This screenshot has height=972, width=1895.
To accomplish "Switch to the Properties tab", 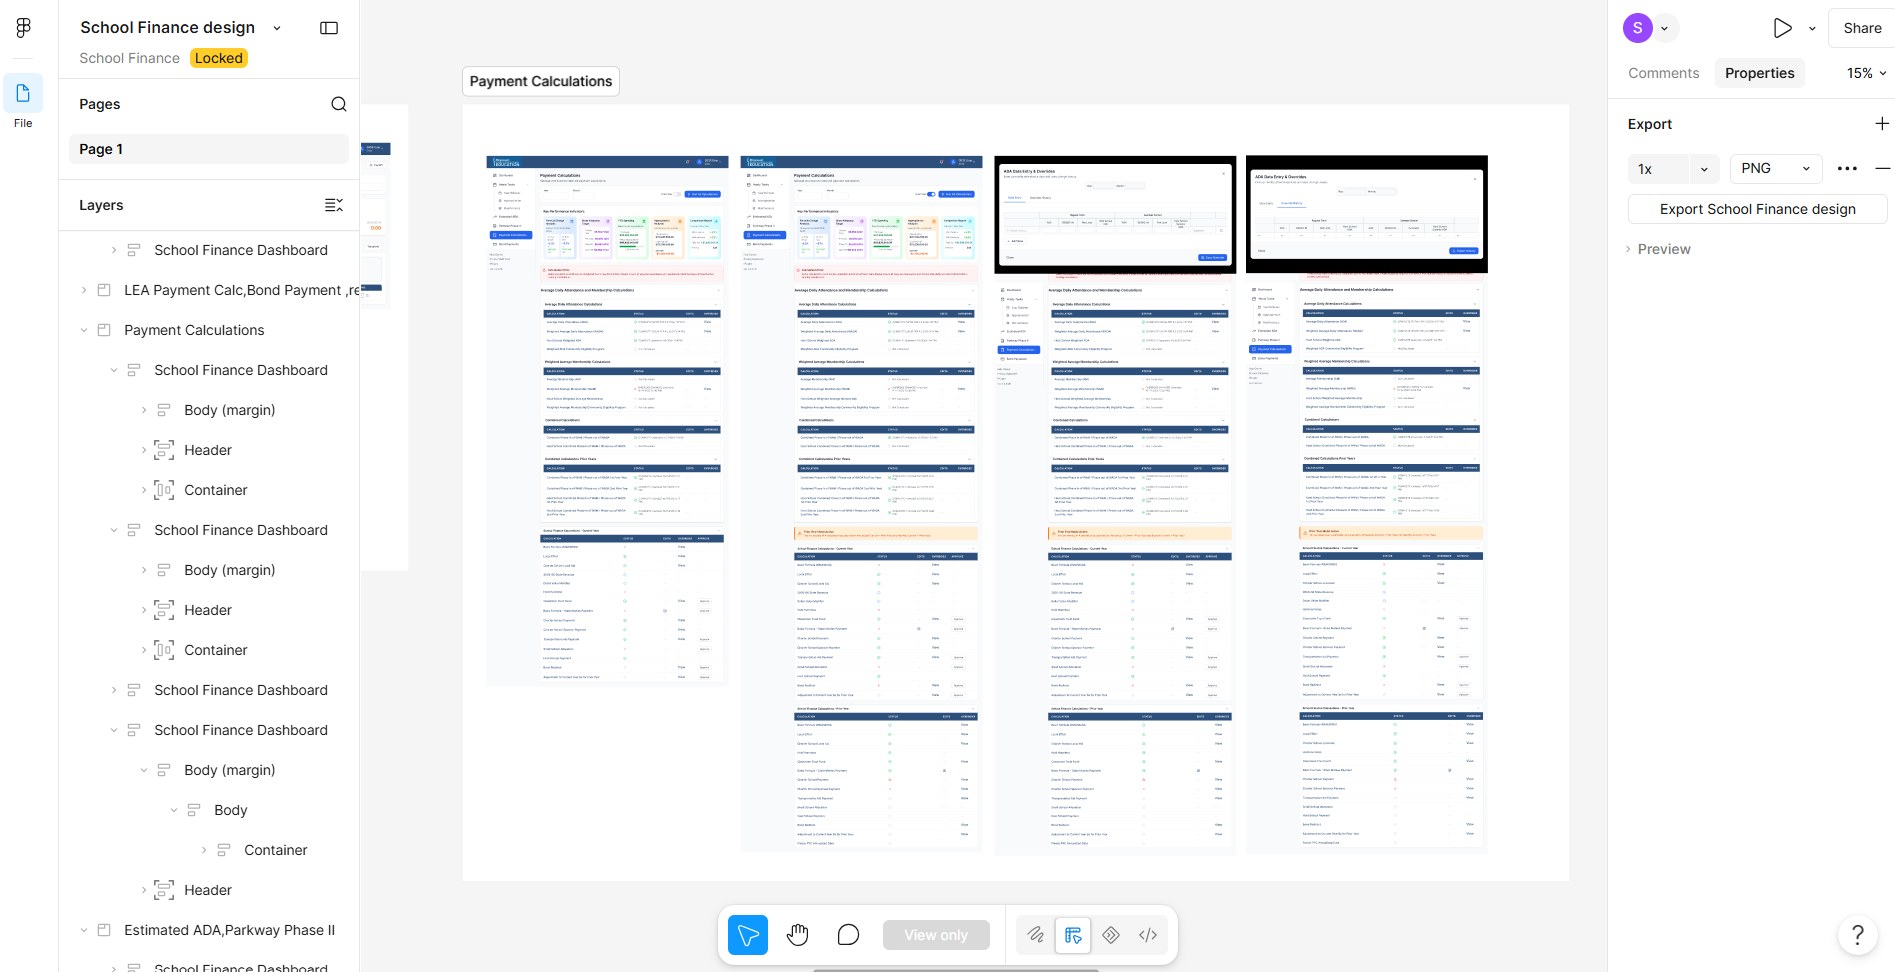I will tap(1759, 73).
